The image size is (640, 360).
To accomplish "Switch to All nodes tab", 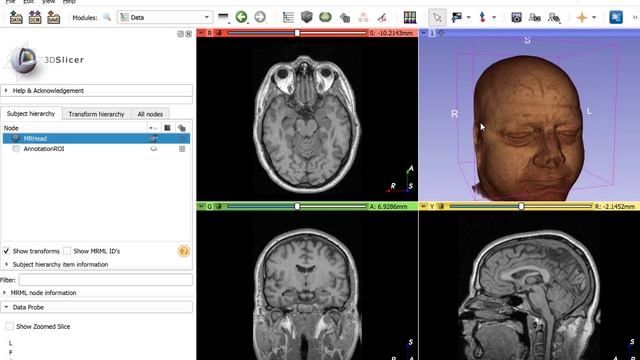I will click(x=150, y=114).
